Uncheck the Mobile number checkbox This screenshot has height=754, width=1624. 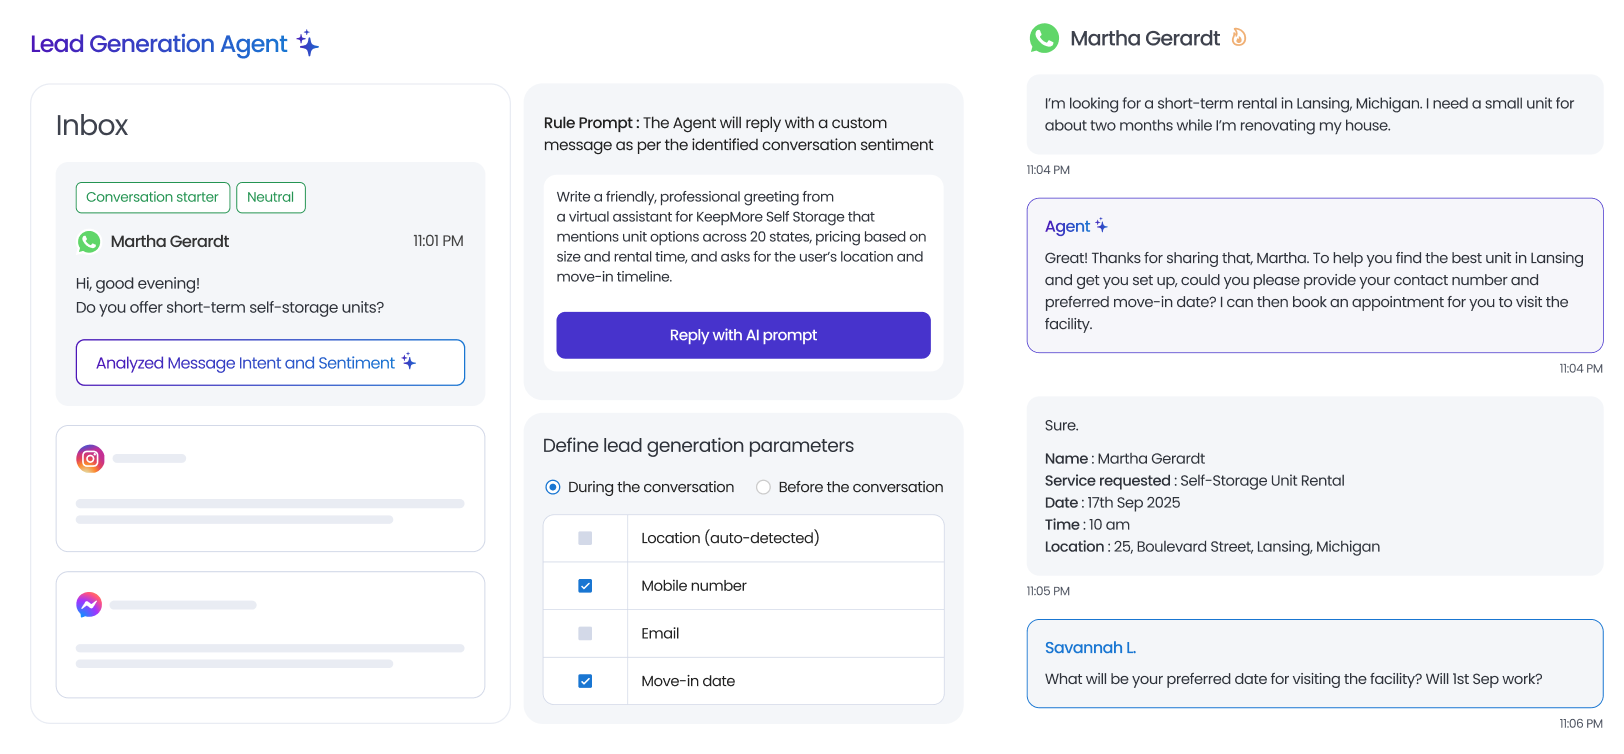[585, 586]
